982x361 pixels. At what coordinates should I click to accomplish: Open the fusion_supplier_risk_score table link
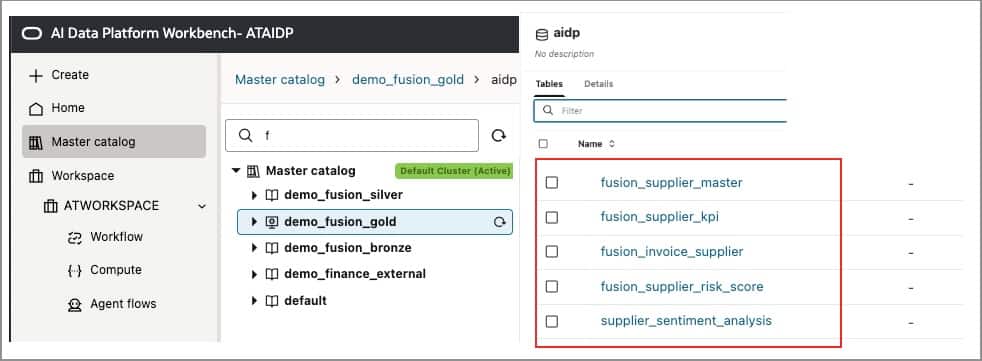682,287
